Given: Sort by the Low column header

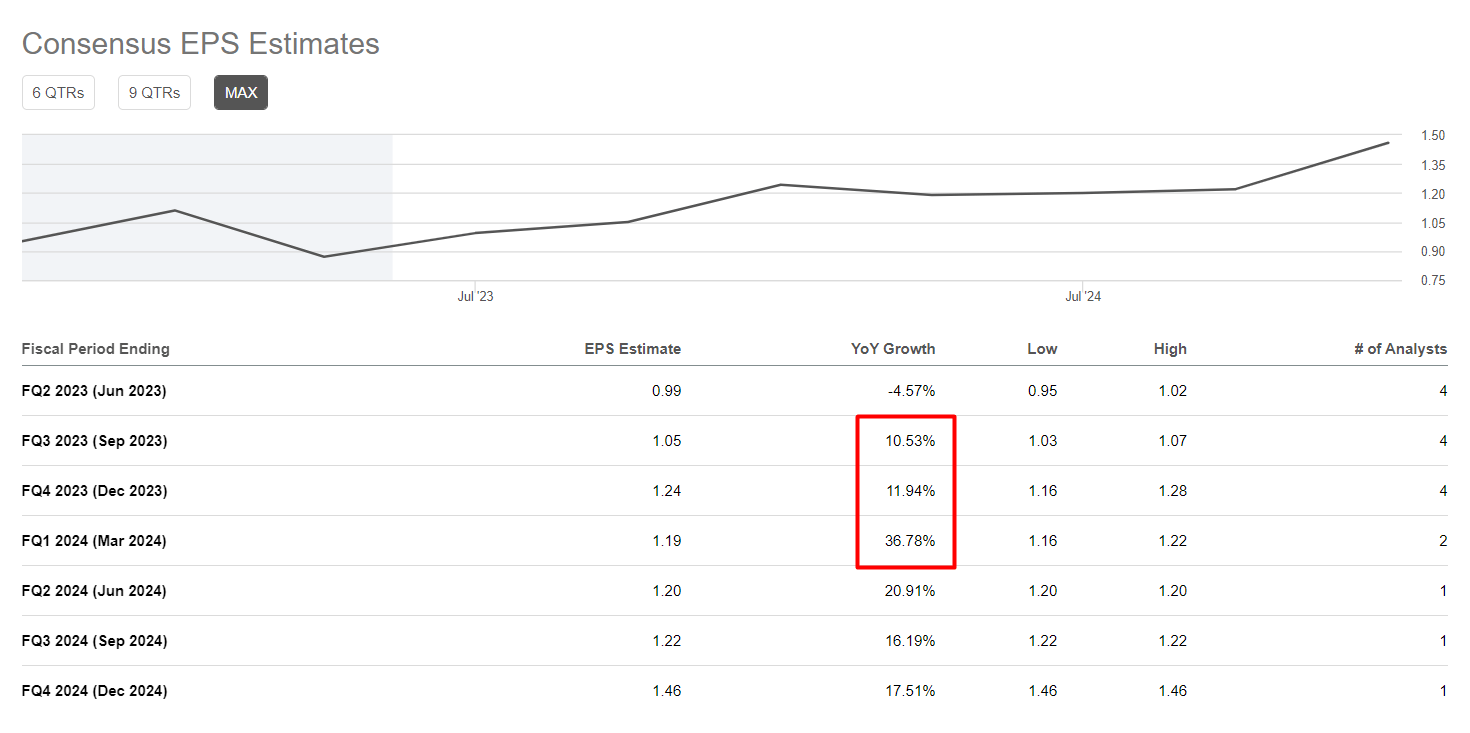Looking at the screenshot, I should (x=1041, y=348).
